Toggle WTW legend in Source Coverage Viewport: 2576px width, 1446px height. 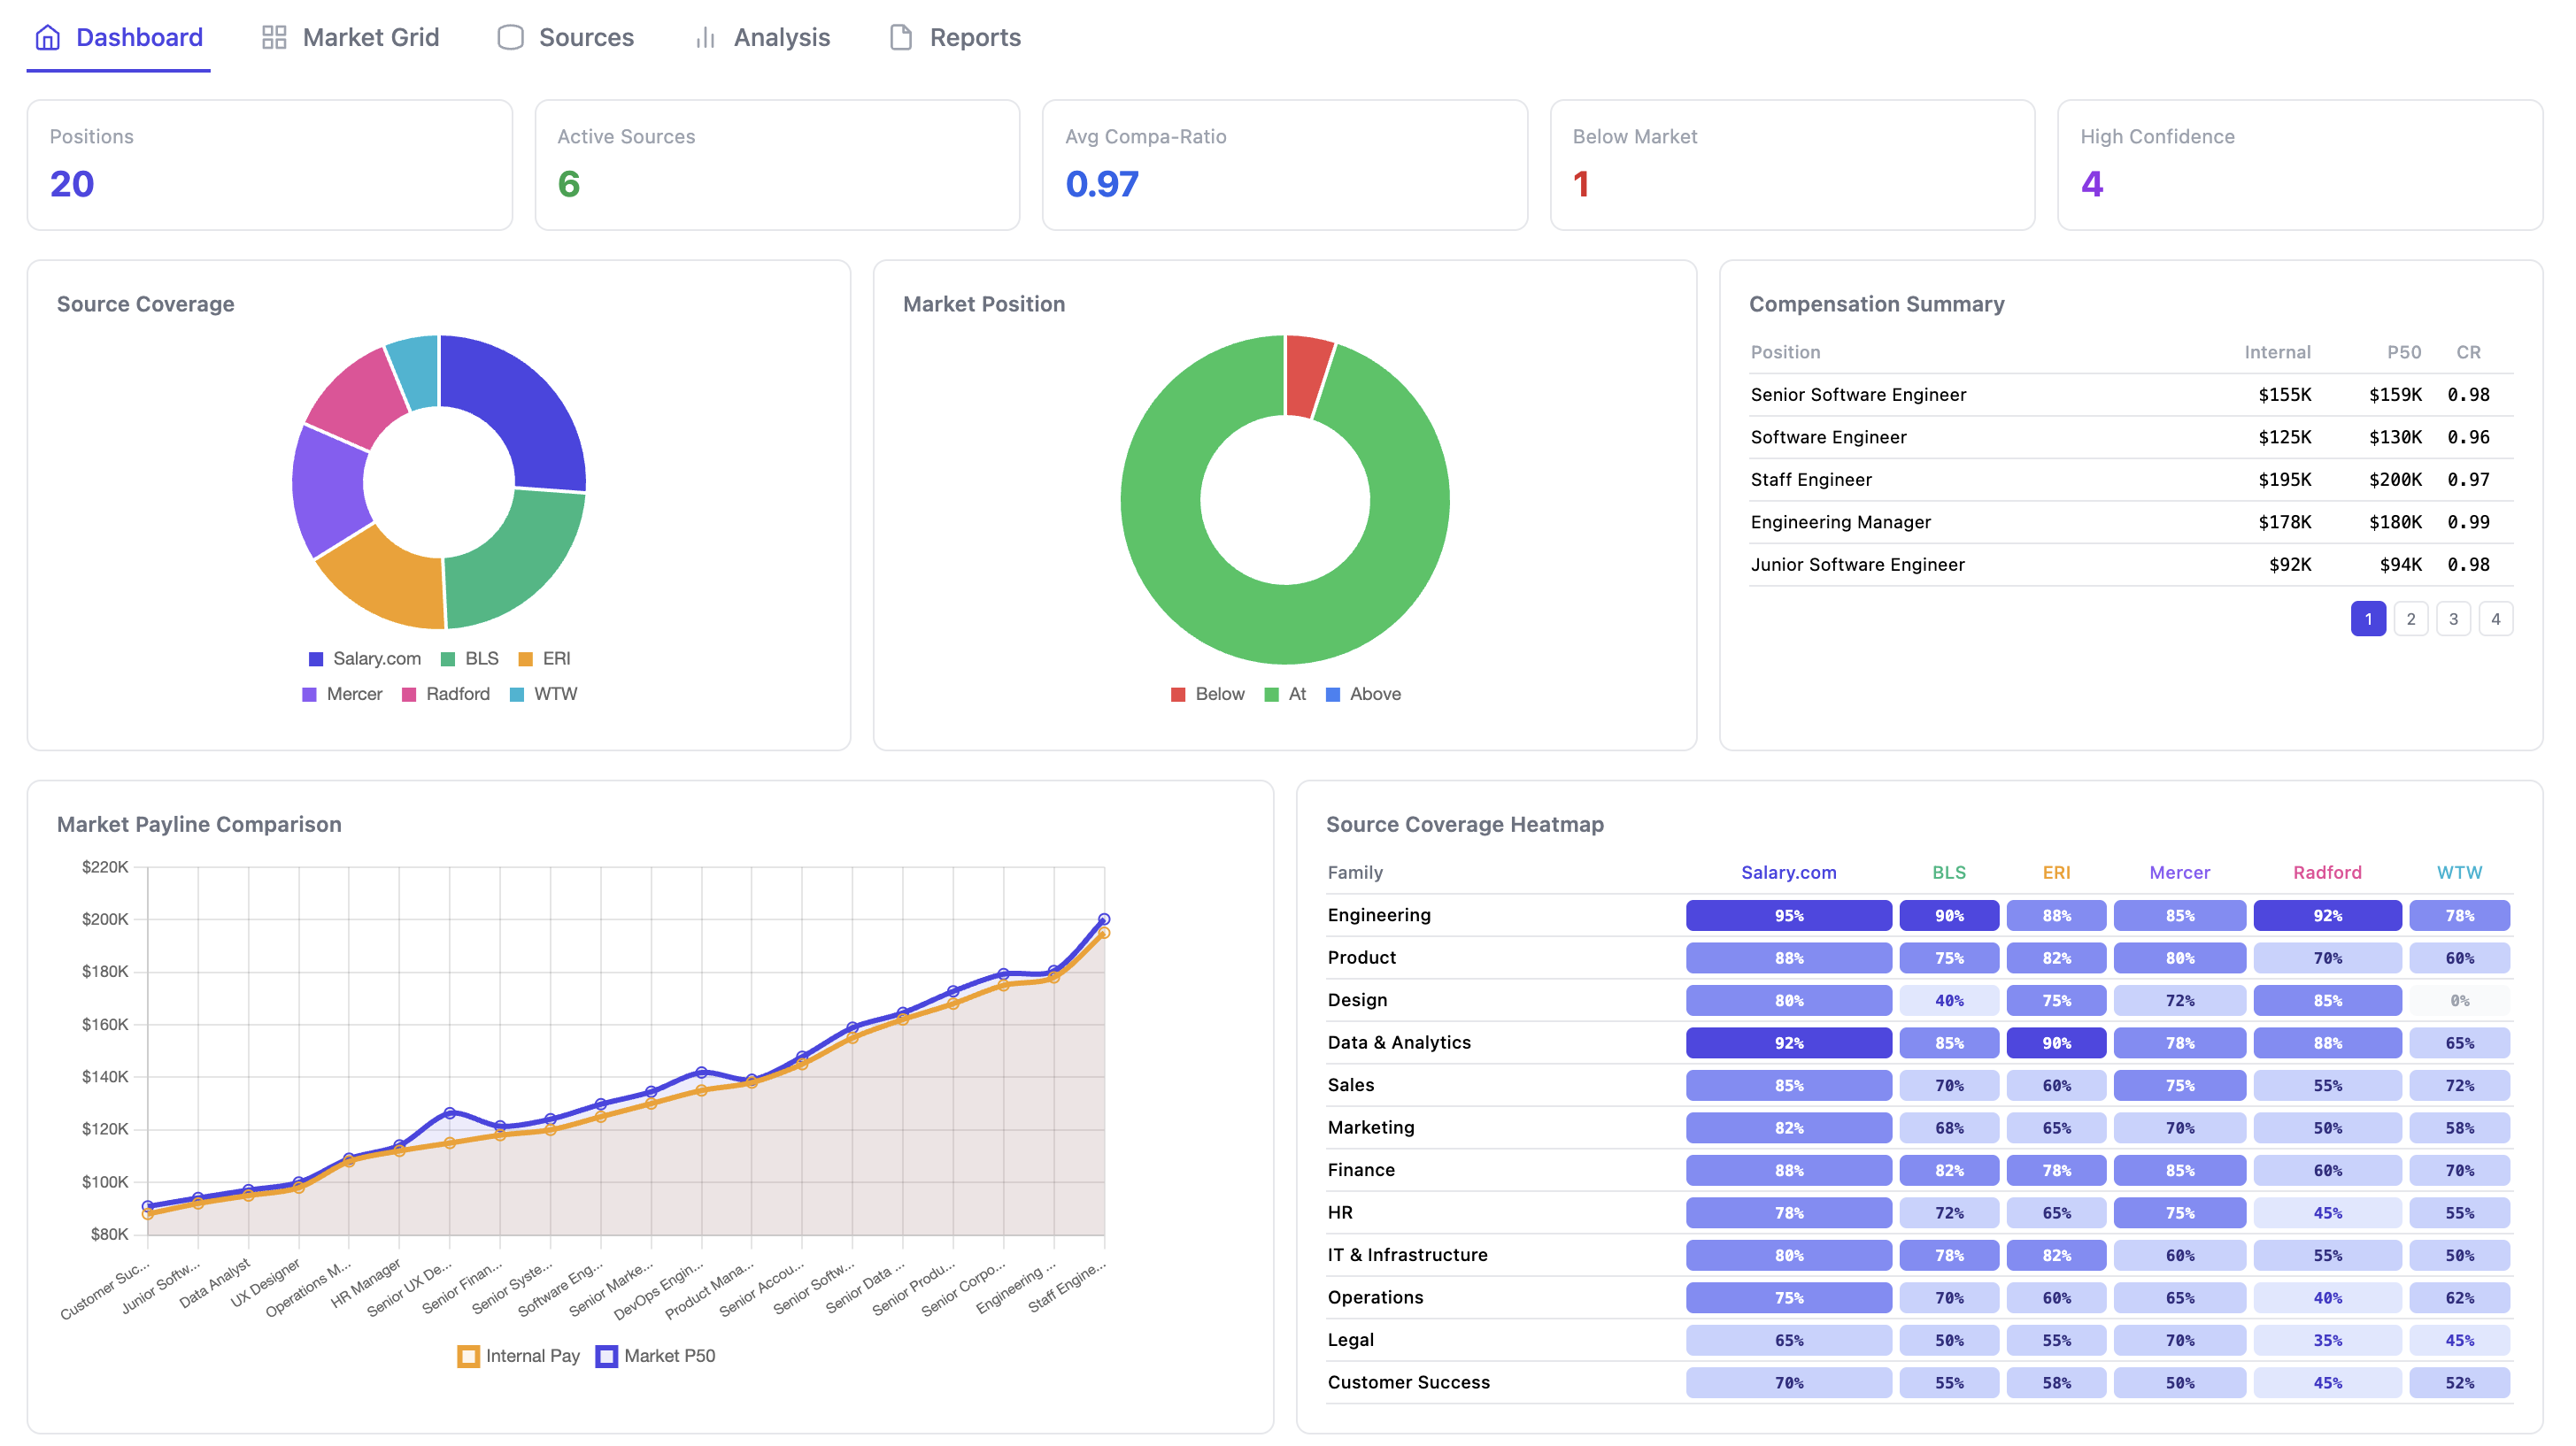[x=544, y=694]
